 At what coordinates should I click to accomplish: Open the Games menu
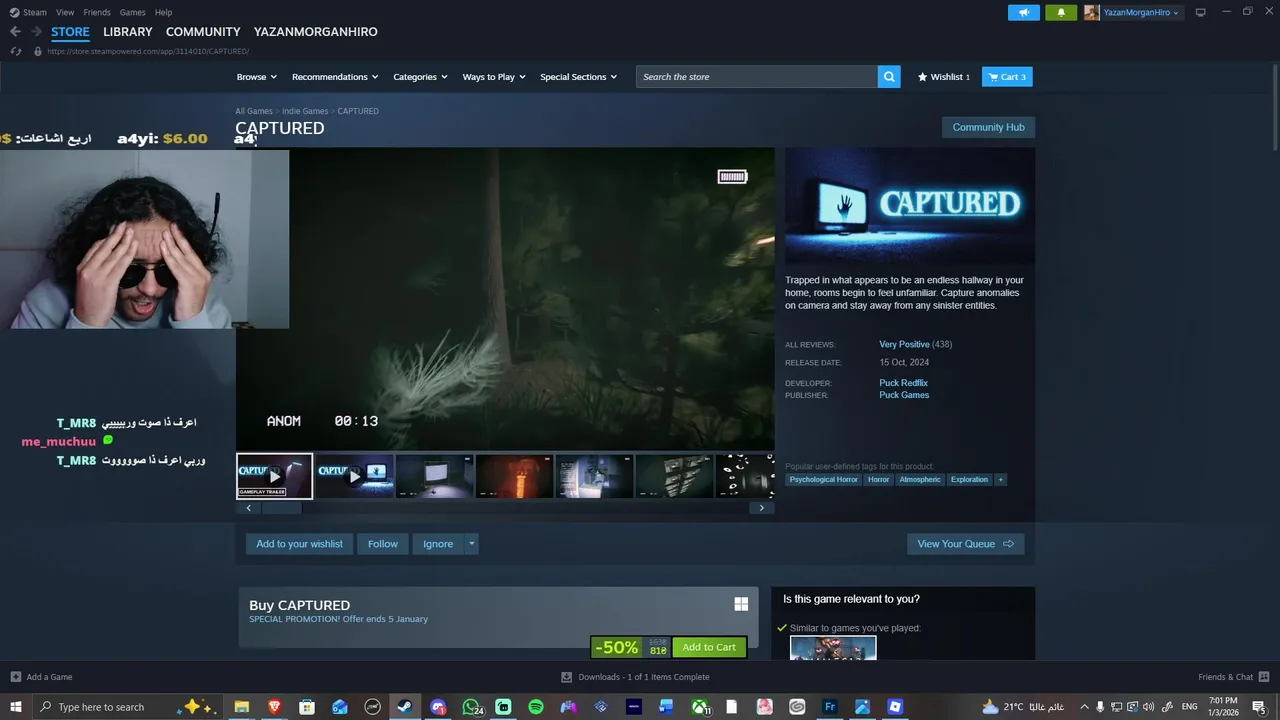click(132, 12)
